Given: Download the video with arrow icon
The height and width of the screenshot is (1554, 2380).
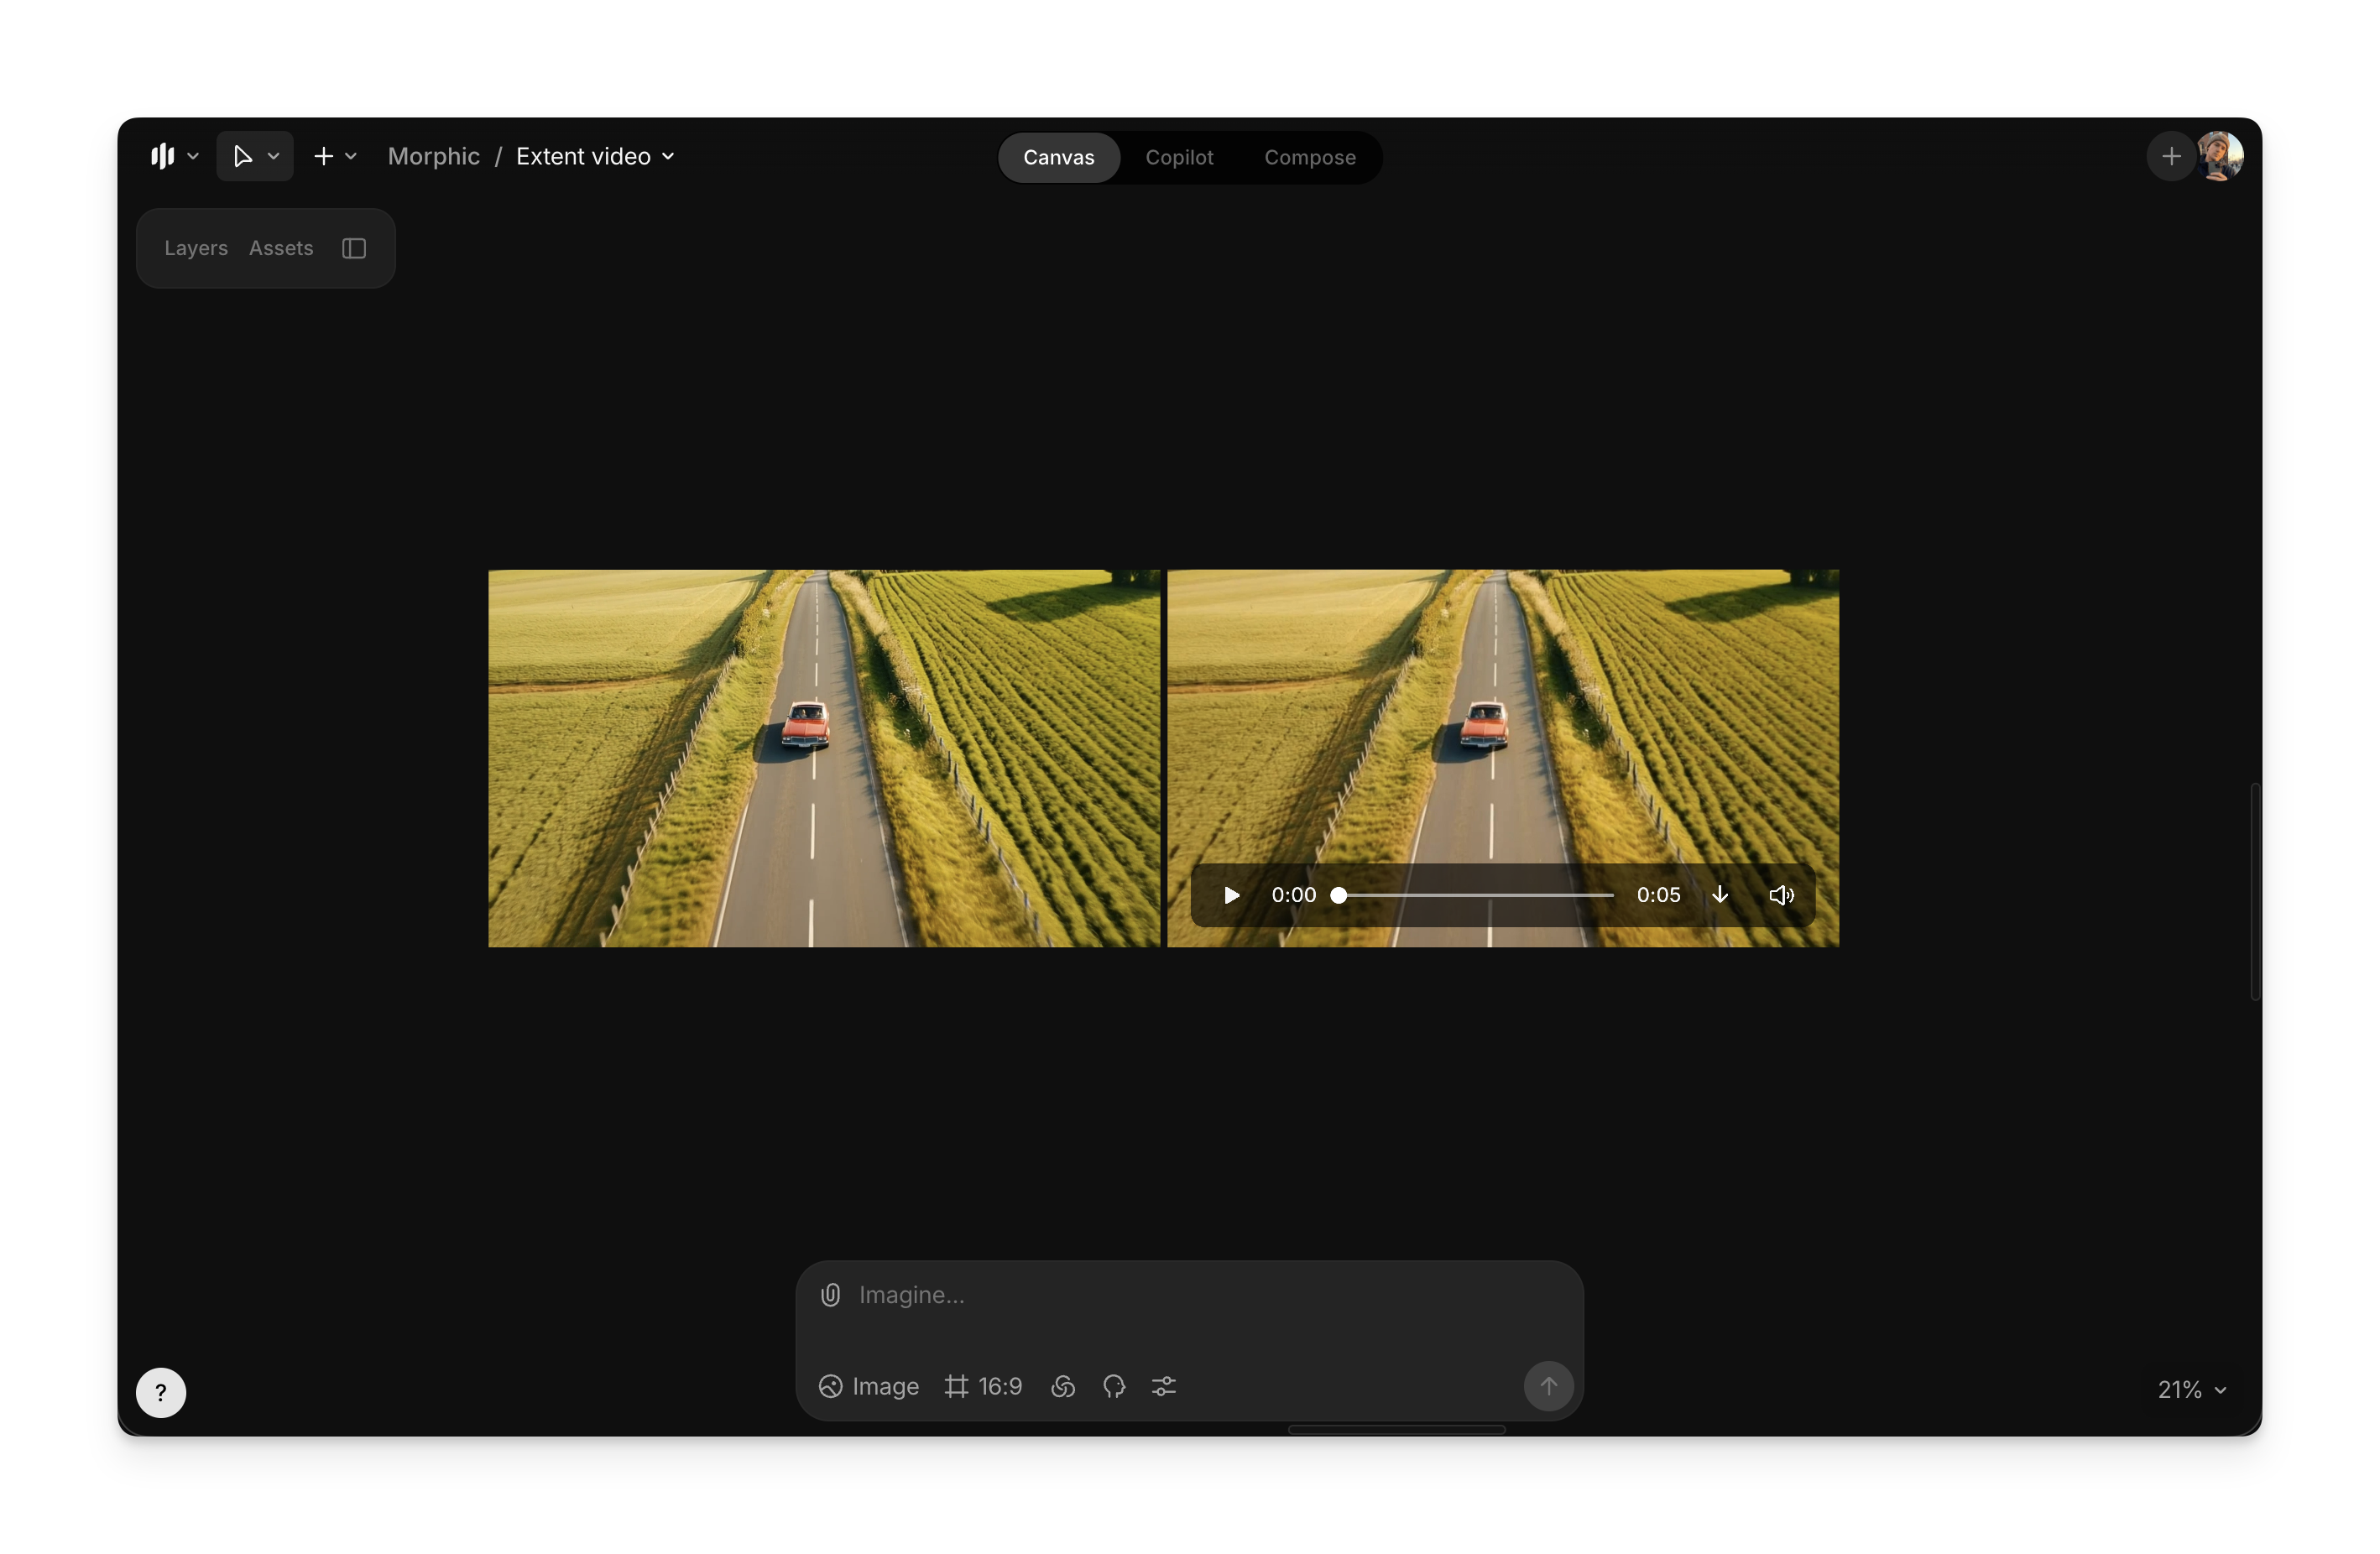Looking at the screenshot, I should 1720,895.
